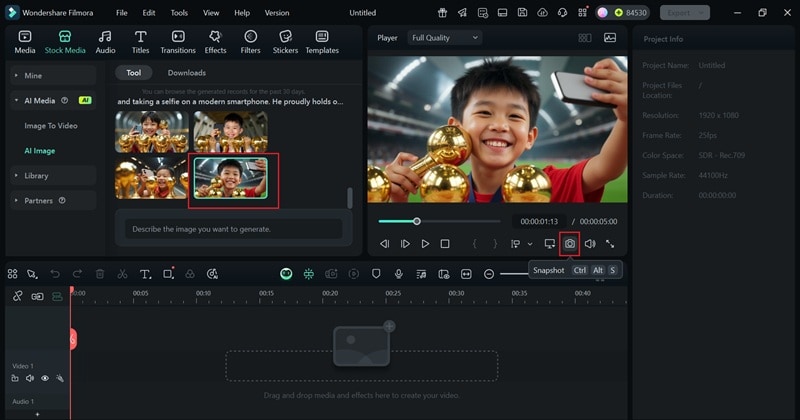Expand the Partners section

[x=53, y=201]
